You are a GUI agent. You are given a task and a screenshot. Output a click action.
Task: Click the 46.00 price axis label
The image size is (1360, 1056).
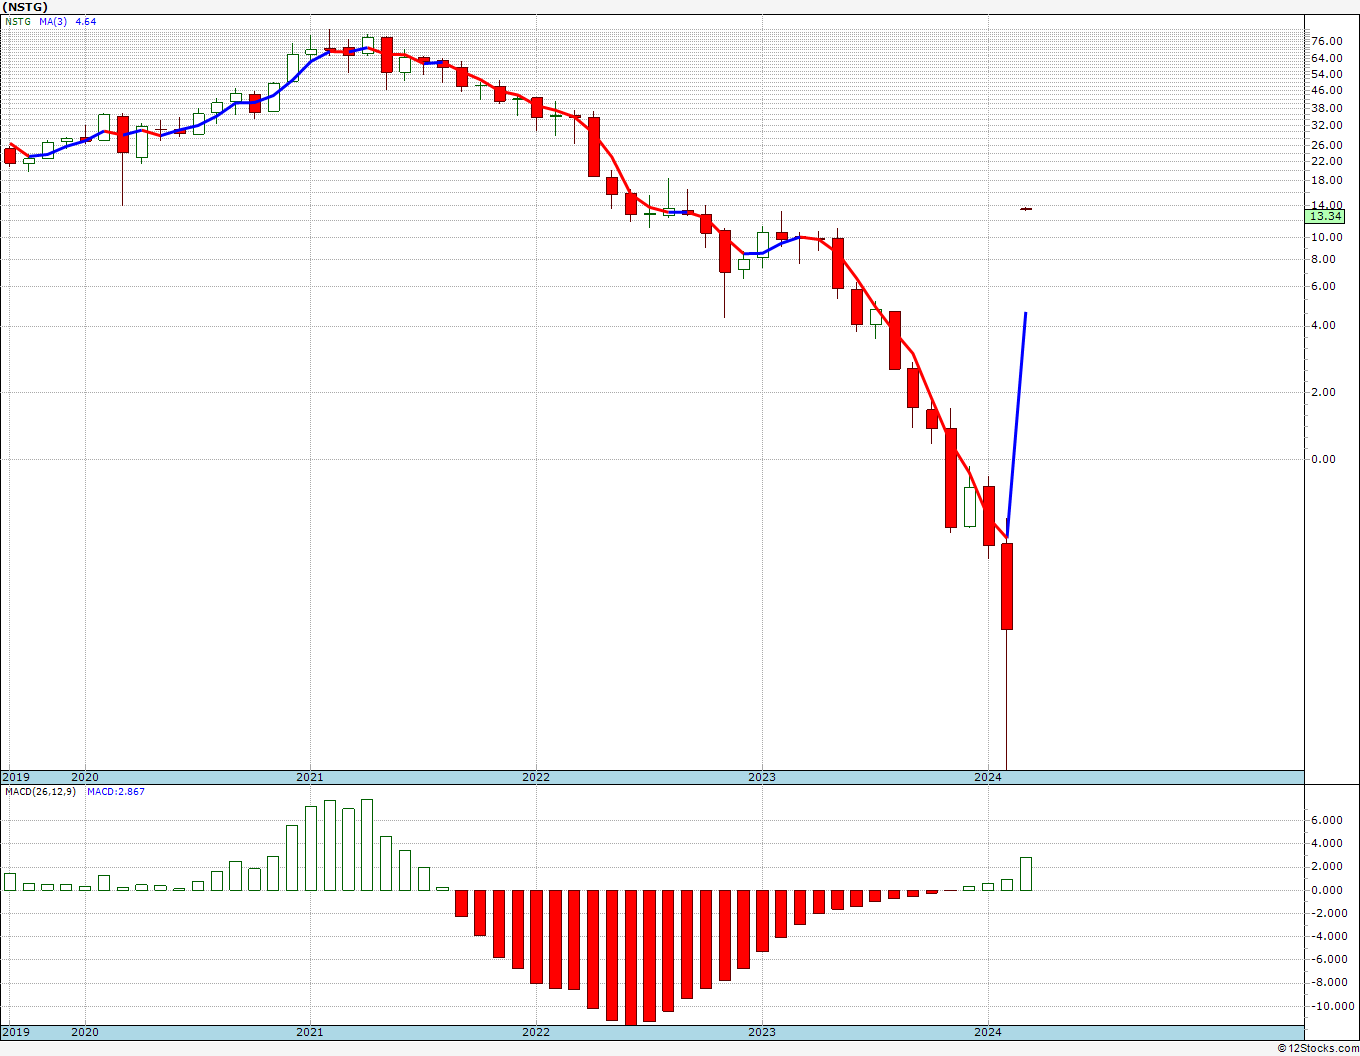pos(1326,90)
